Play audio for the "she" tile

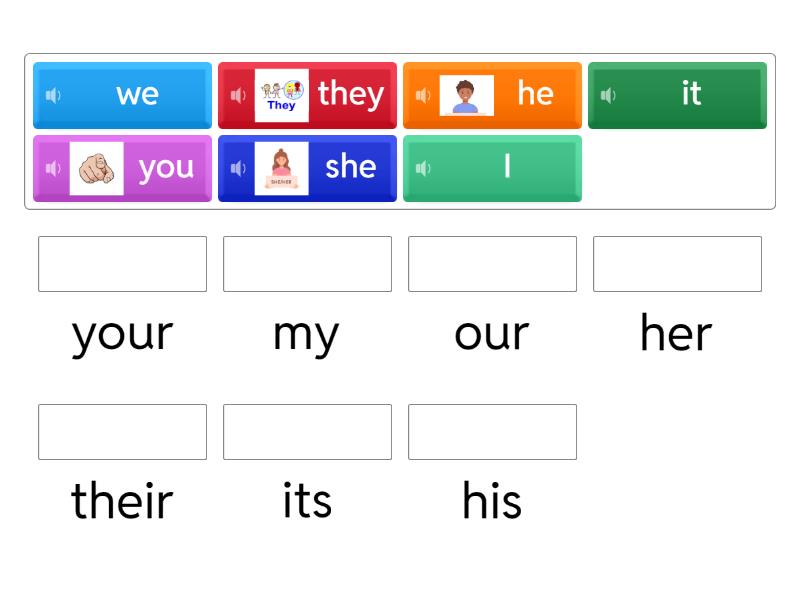[x=237, y=168]
